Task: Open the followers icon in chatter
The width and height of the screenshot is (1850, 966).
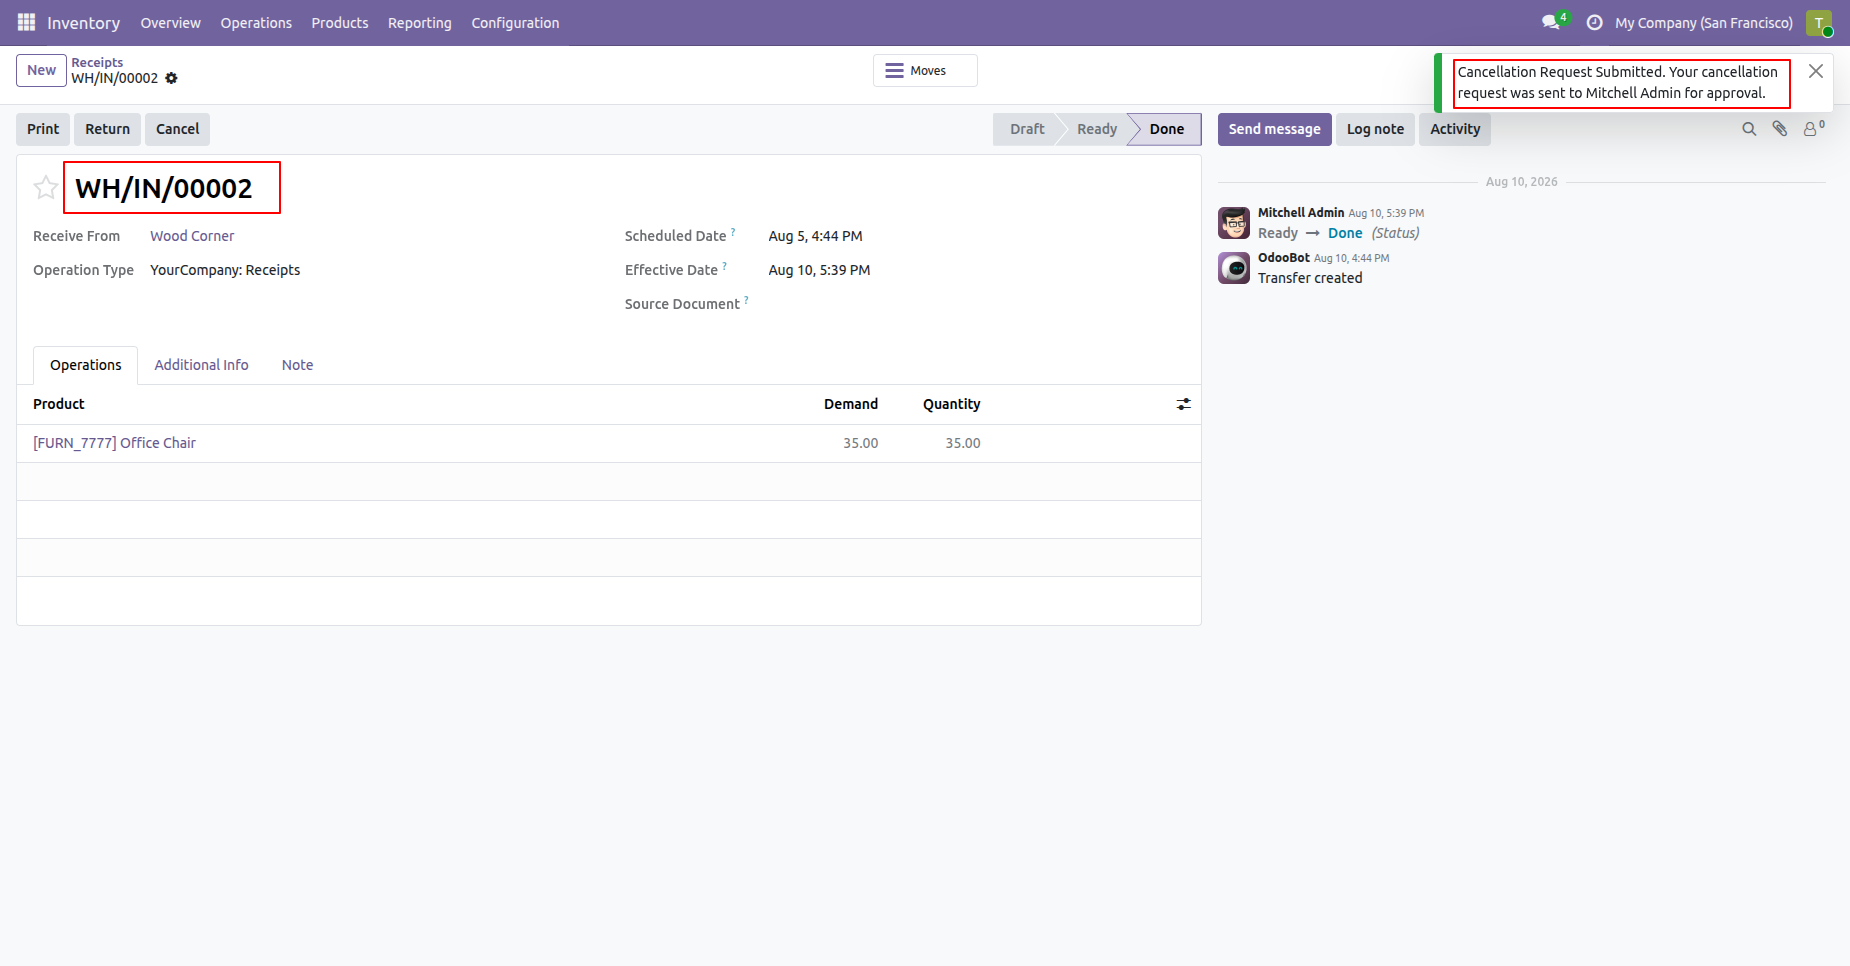Action: click(1813, 128)
